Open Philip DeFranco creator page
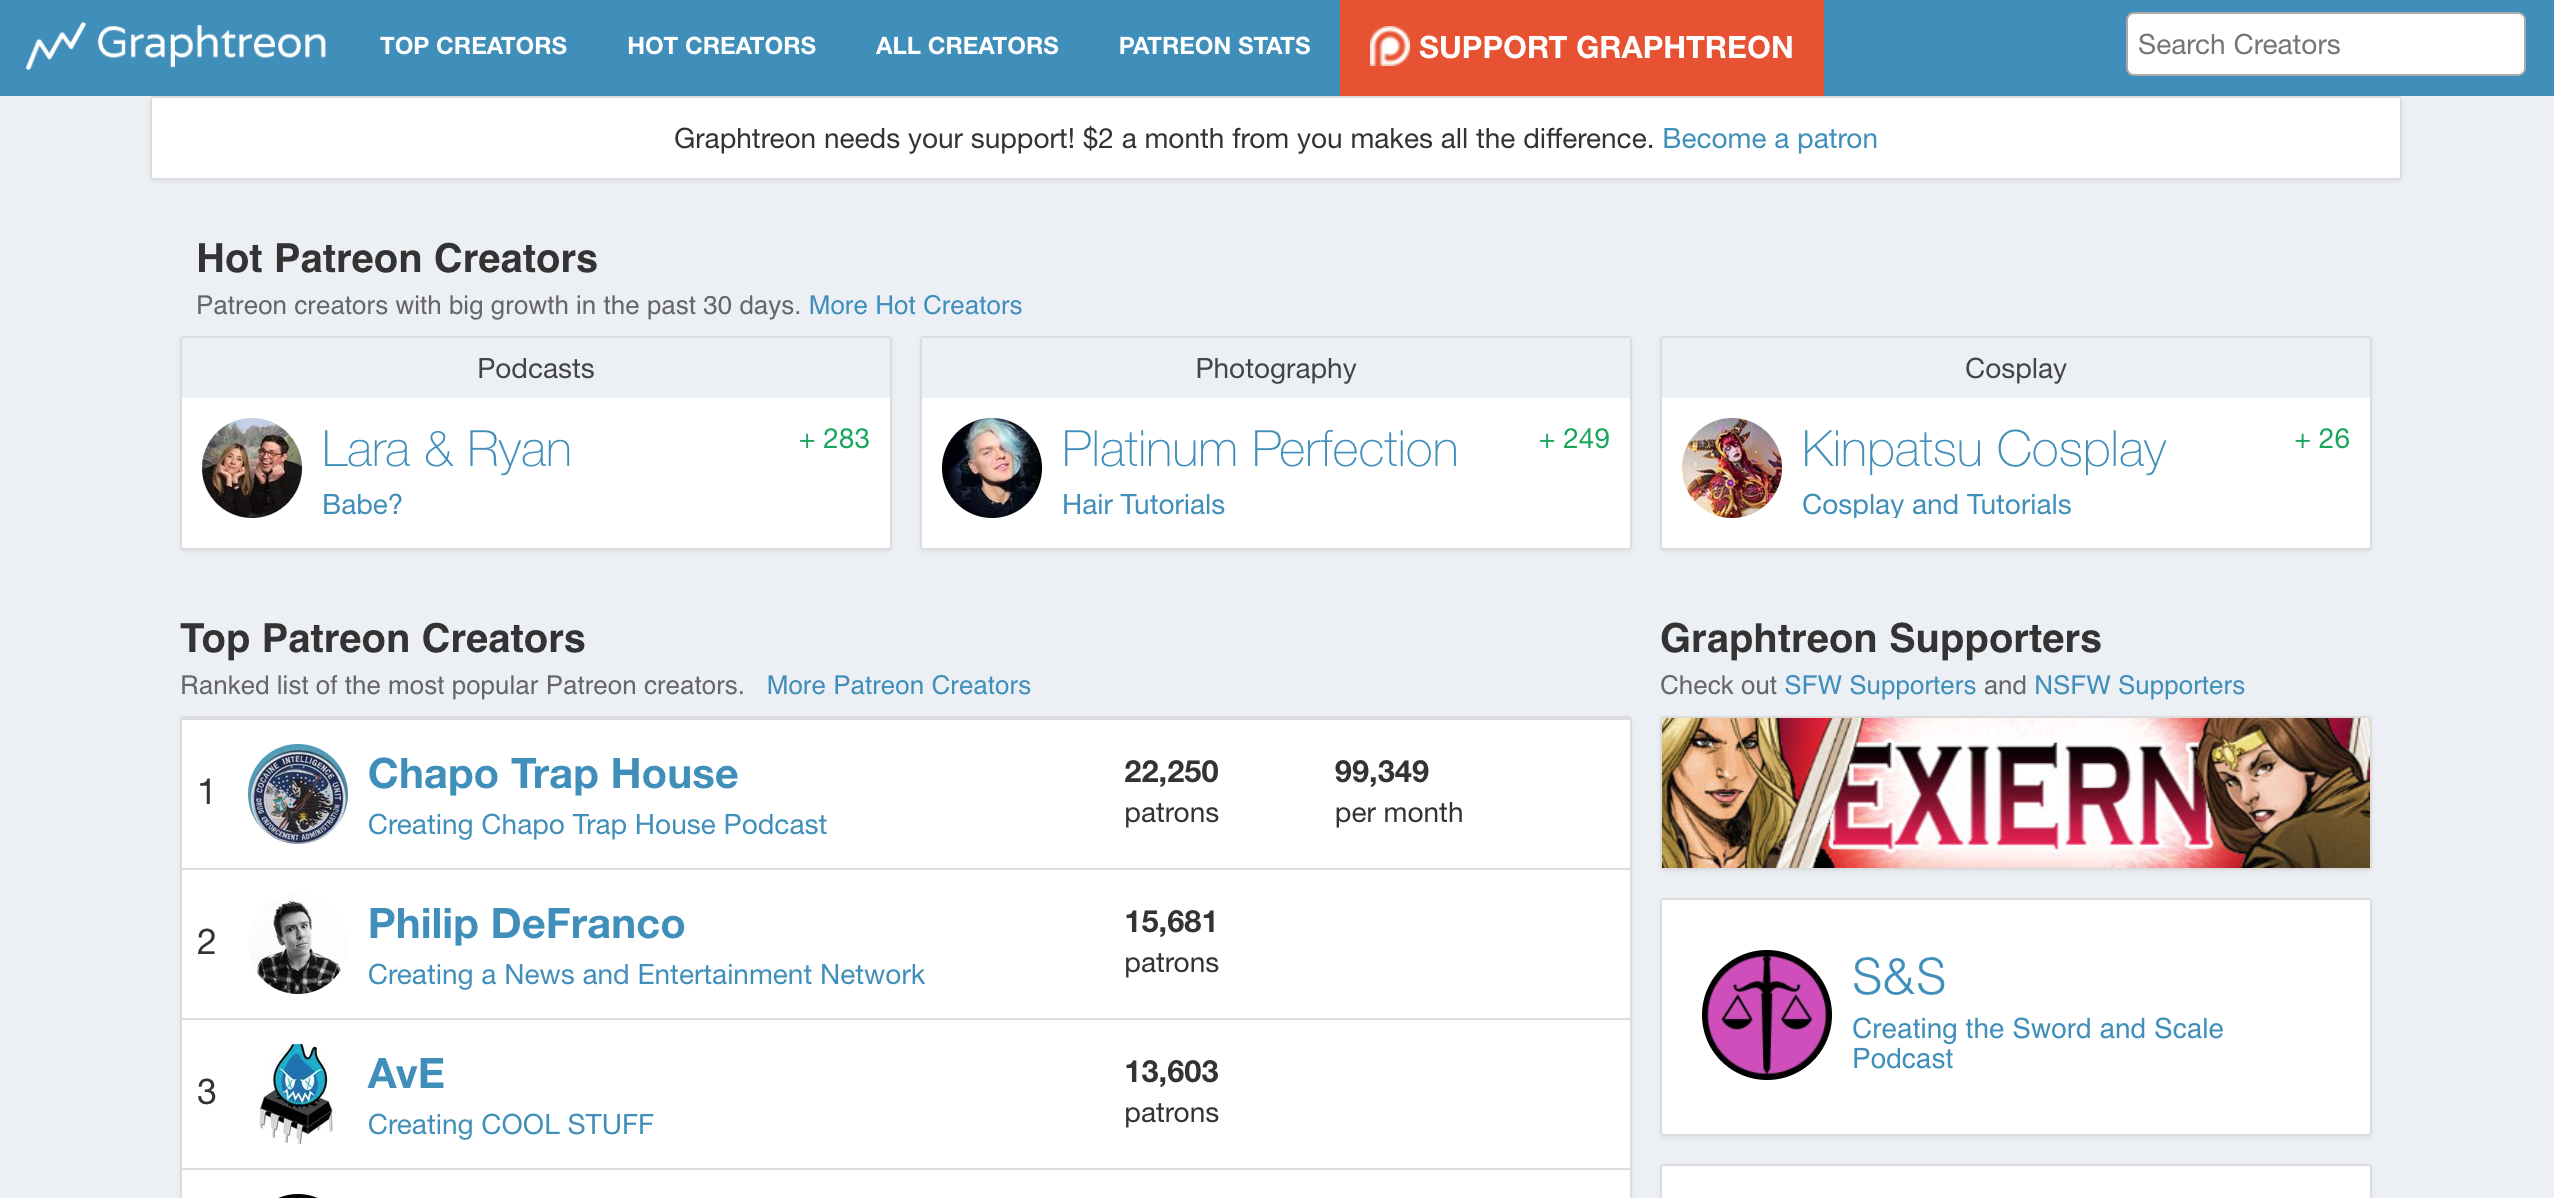Screen dimensions: 2554x1198 [526, 924]
